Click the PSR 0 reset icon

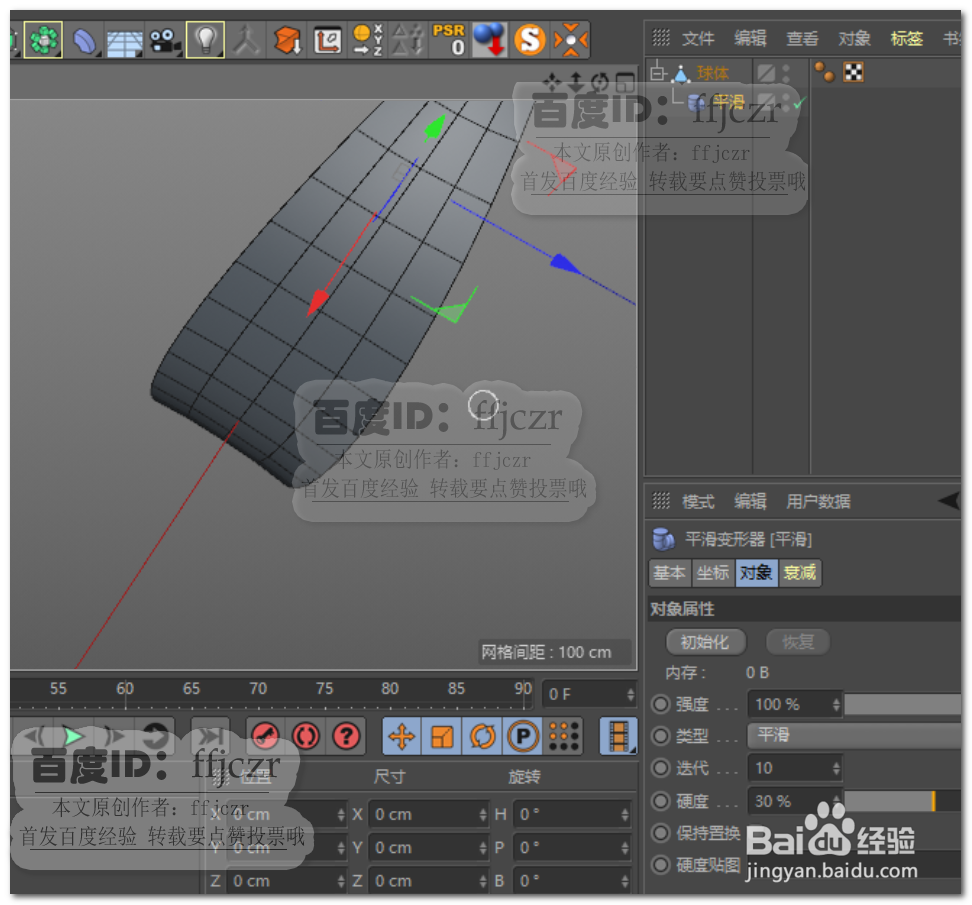(449, 40)
